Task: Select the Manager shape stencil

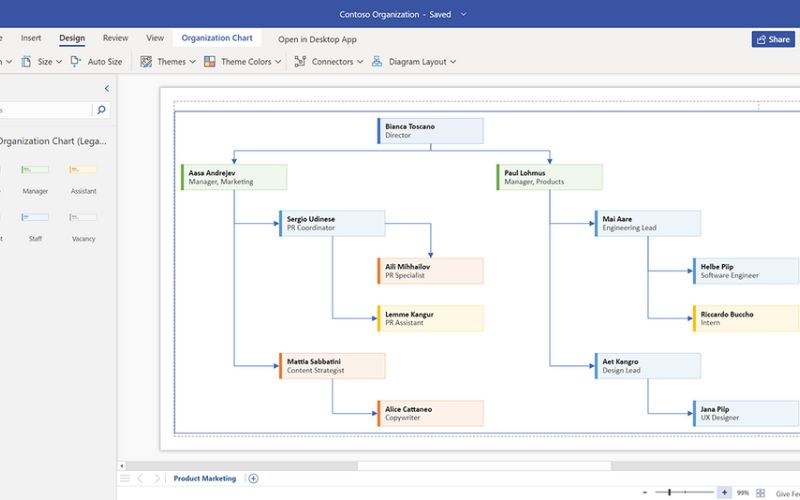Action: click(35, 169)
